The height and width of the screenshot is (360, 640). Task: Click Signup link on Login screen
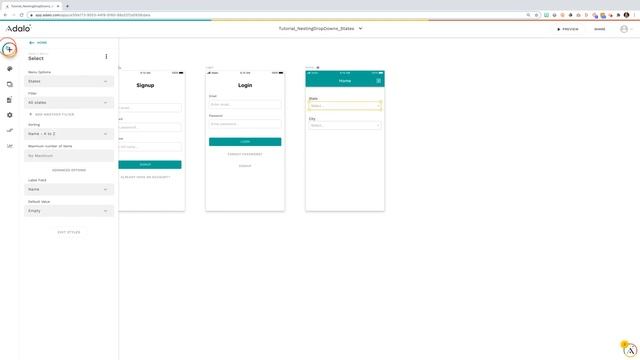(x=245, y=166)
